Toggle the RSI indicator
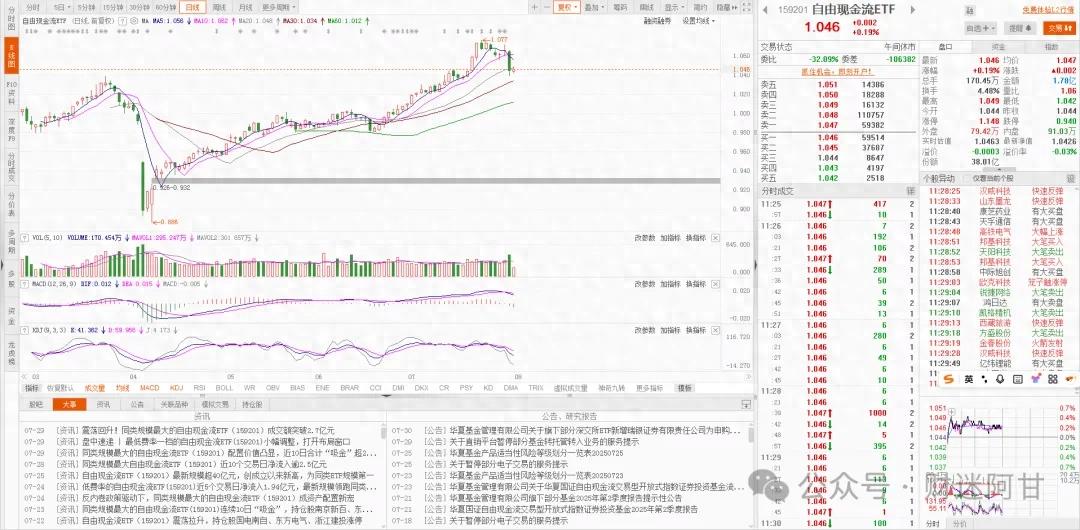 [x=200, y=388]
